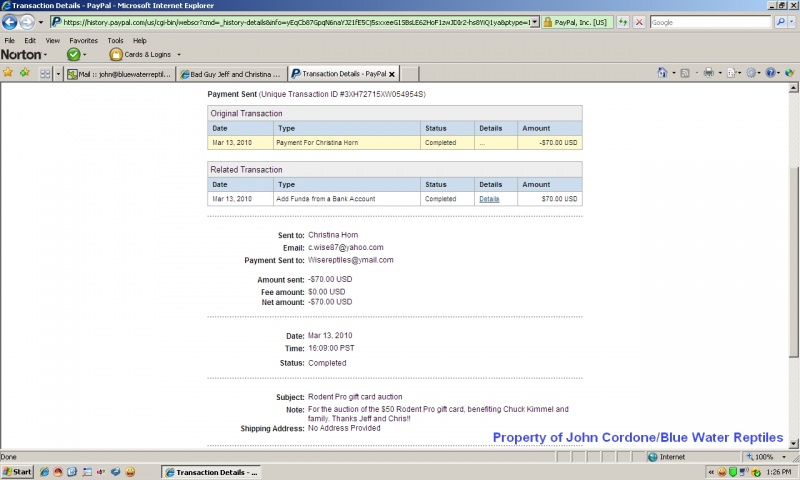Click the c.wise87@yahoo.com email text
Screen dimensions: 800x480
pyautogui.click(x=345, y=247)
